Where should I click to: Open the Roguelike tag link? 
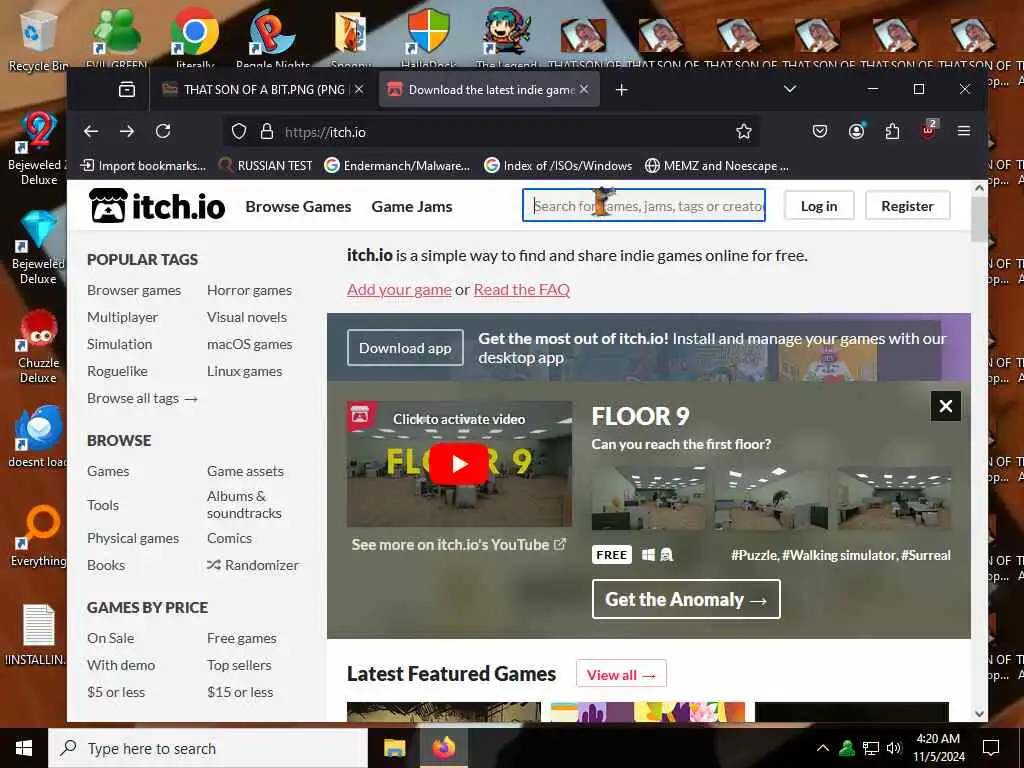tap(118, 371)
